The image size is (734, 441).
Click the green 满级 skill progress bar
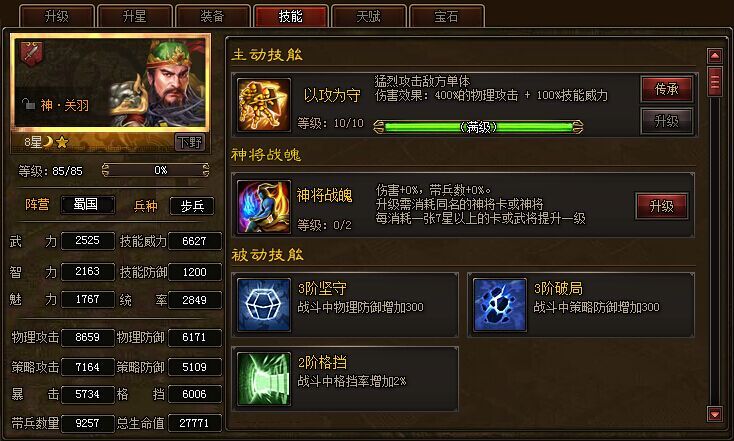click(x=478, y=127)
